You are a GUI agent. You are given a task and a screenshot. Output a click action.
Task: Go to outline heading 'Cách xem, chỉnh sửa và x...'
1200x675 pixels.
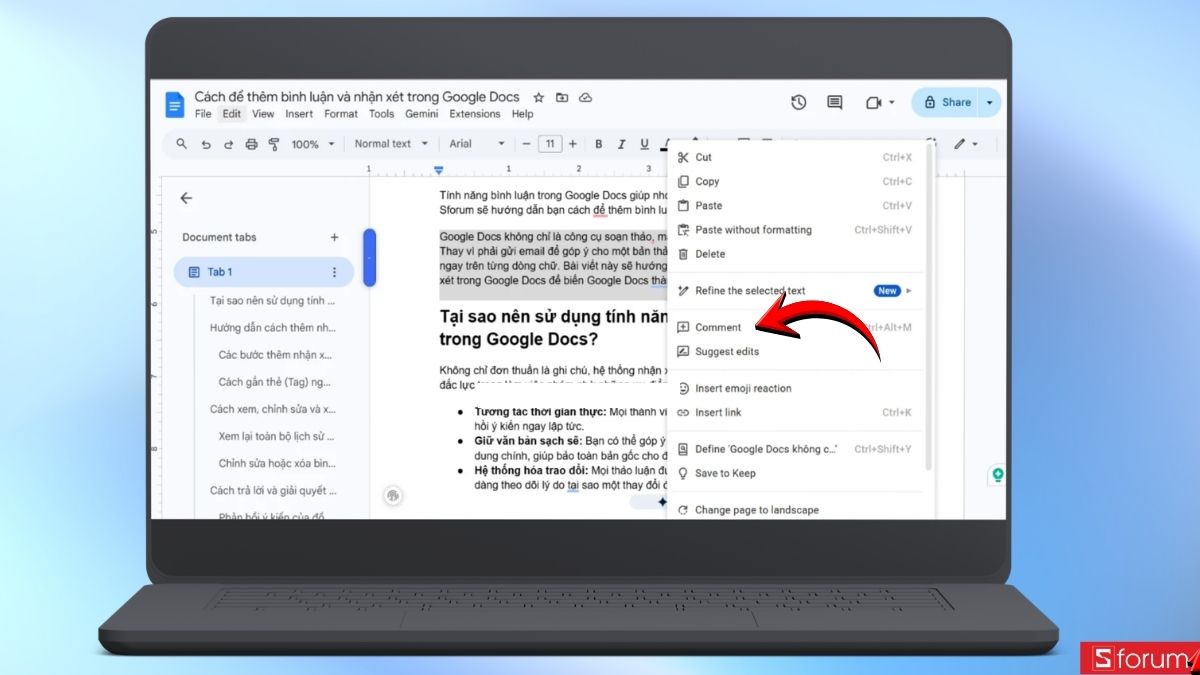pos(273,409)
